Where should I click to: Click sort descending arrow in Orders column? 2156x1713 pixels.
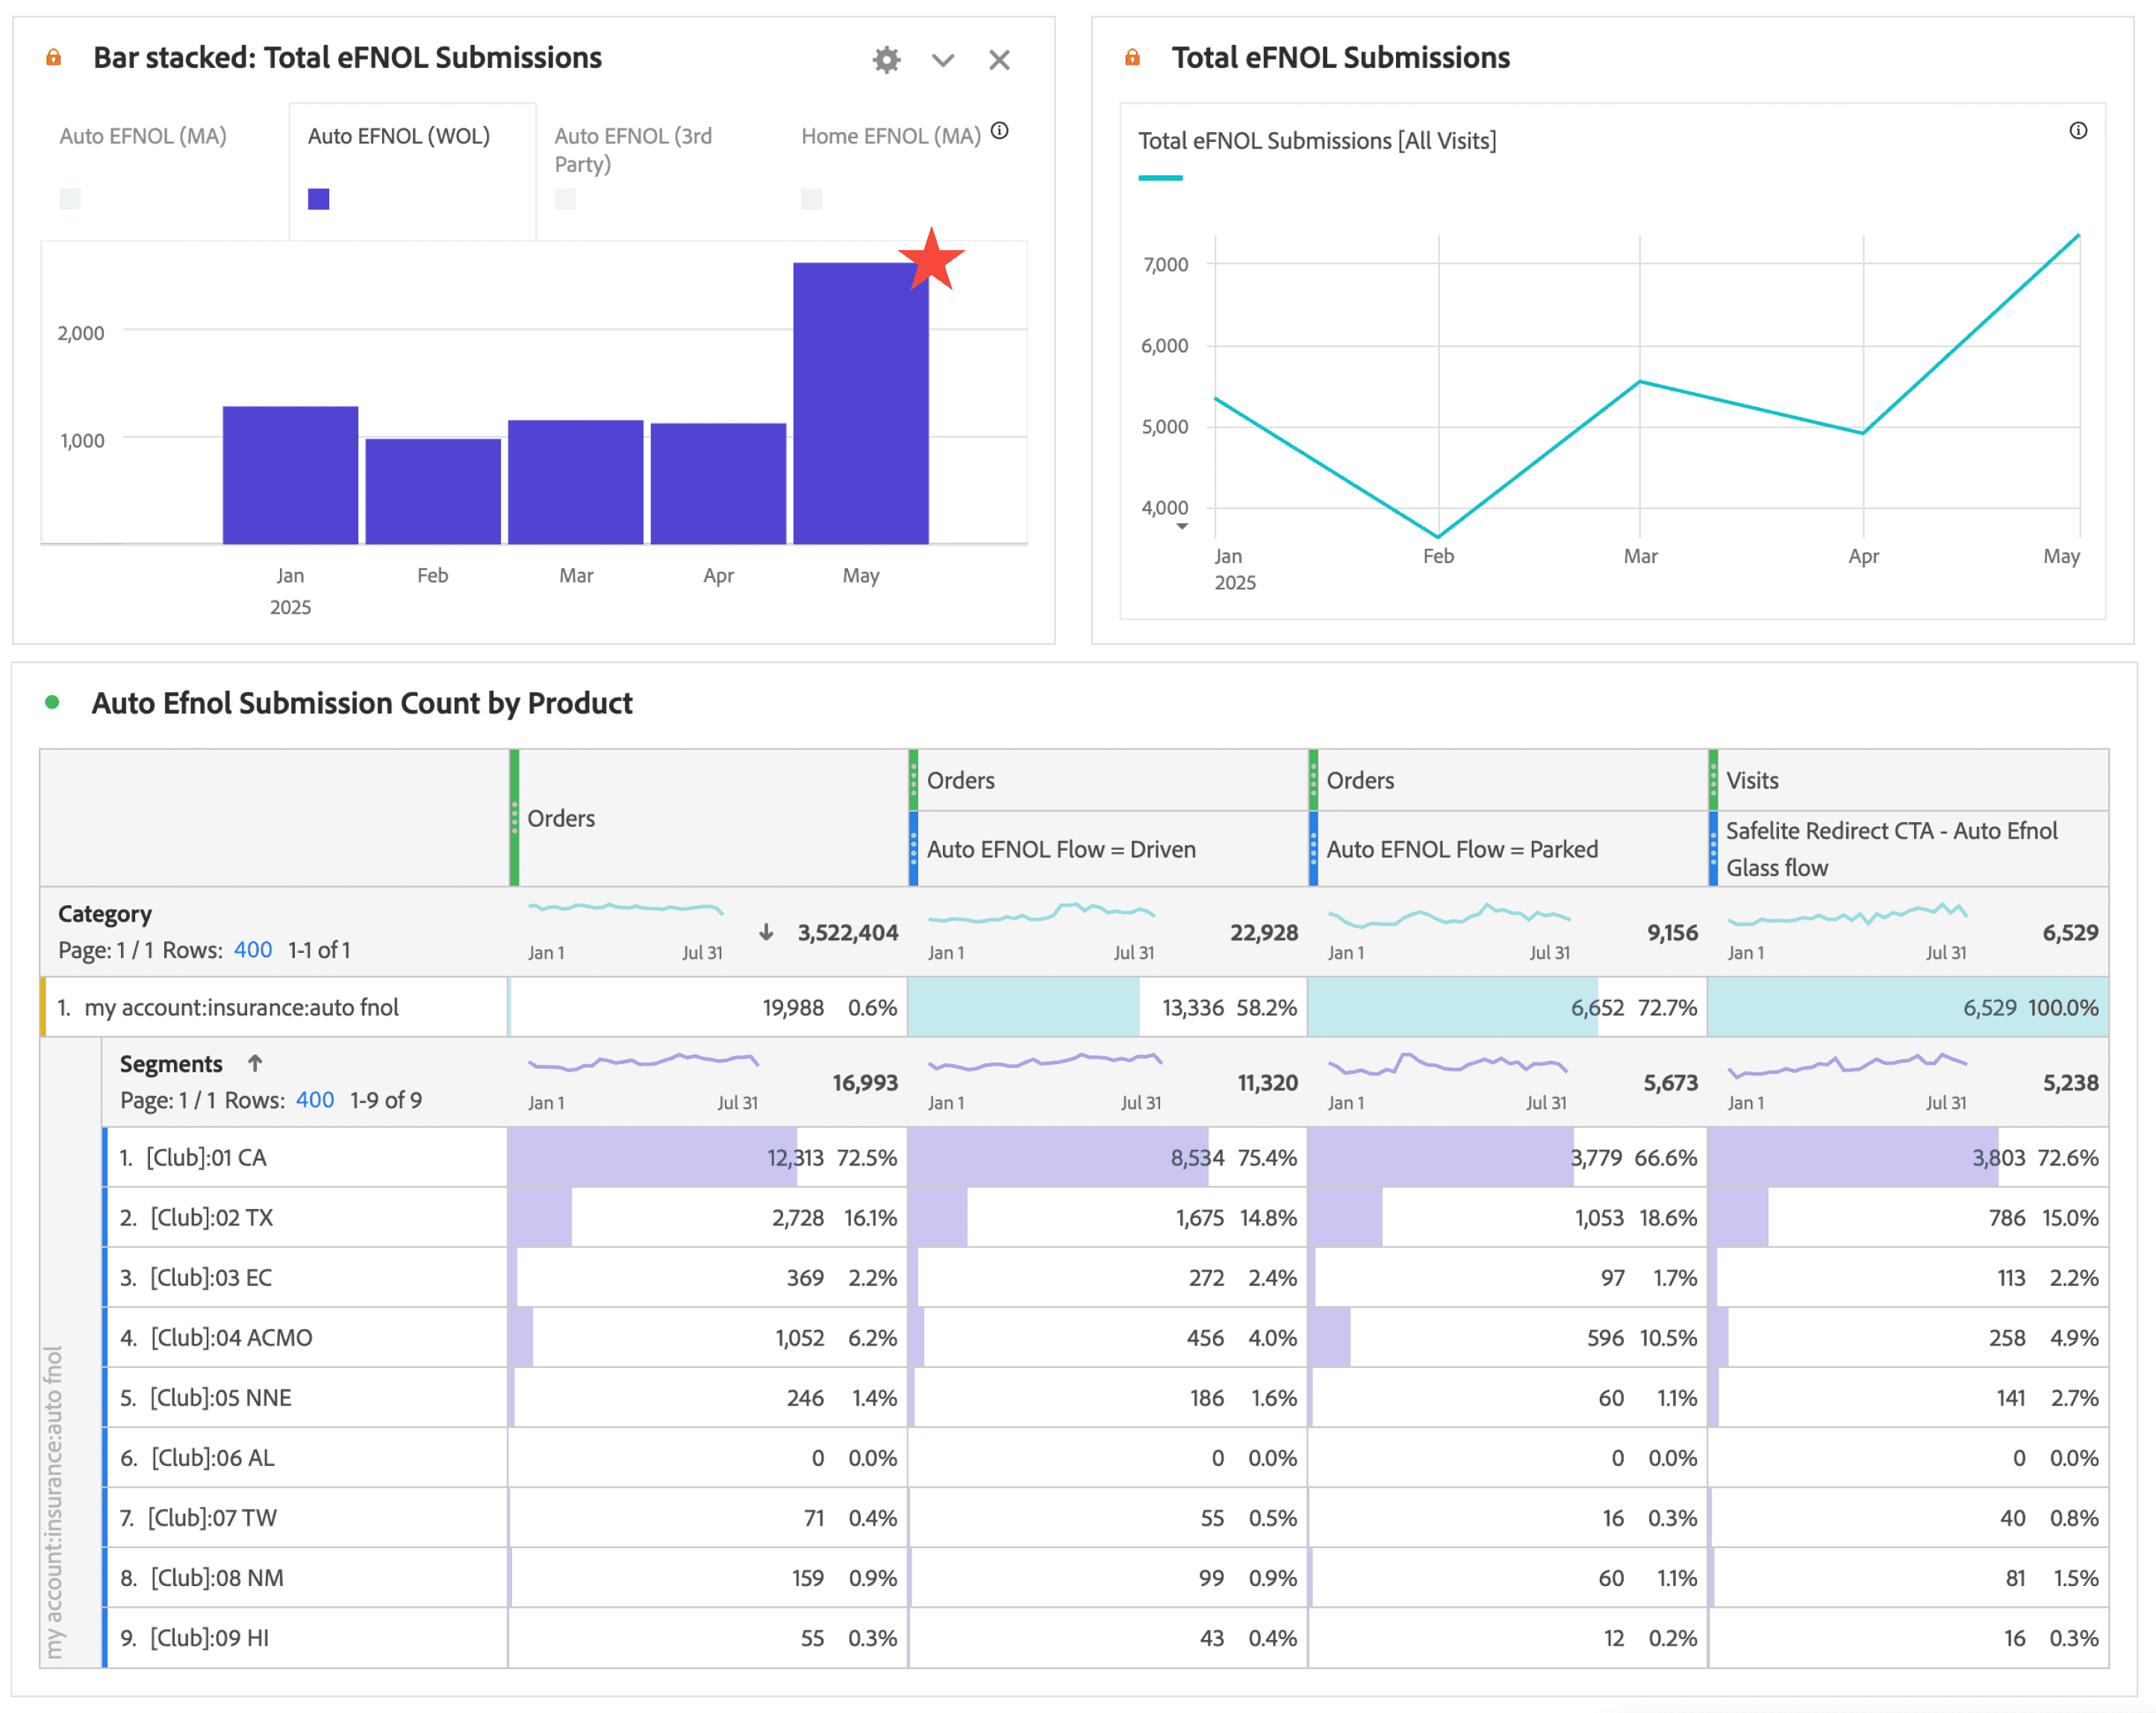tap(766, 932)
